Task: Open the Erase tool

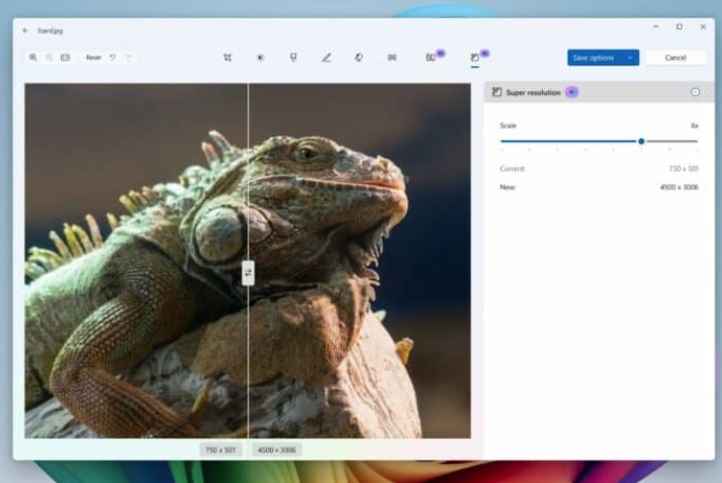Action: (x=359, y=58)
